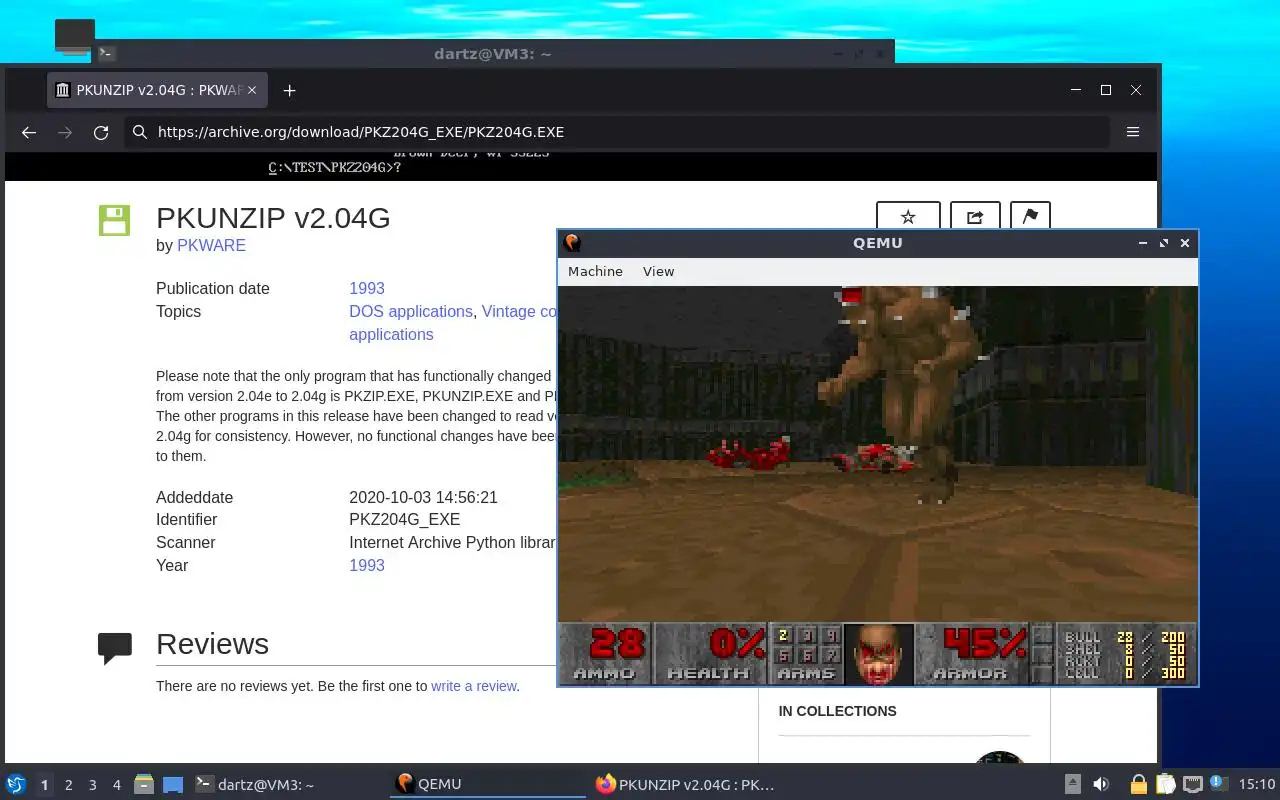Switch to the Firefox PKUNZIP taskbar entry
Screen dimensions: 1280x800
[x=686, y=784]
